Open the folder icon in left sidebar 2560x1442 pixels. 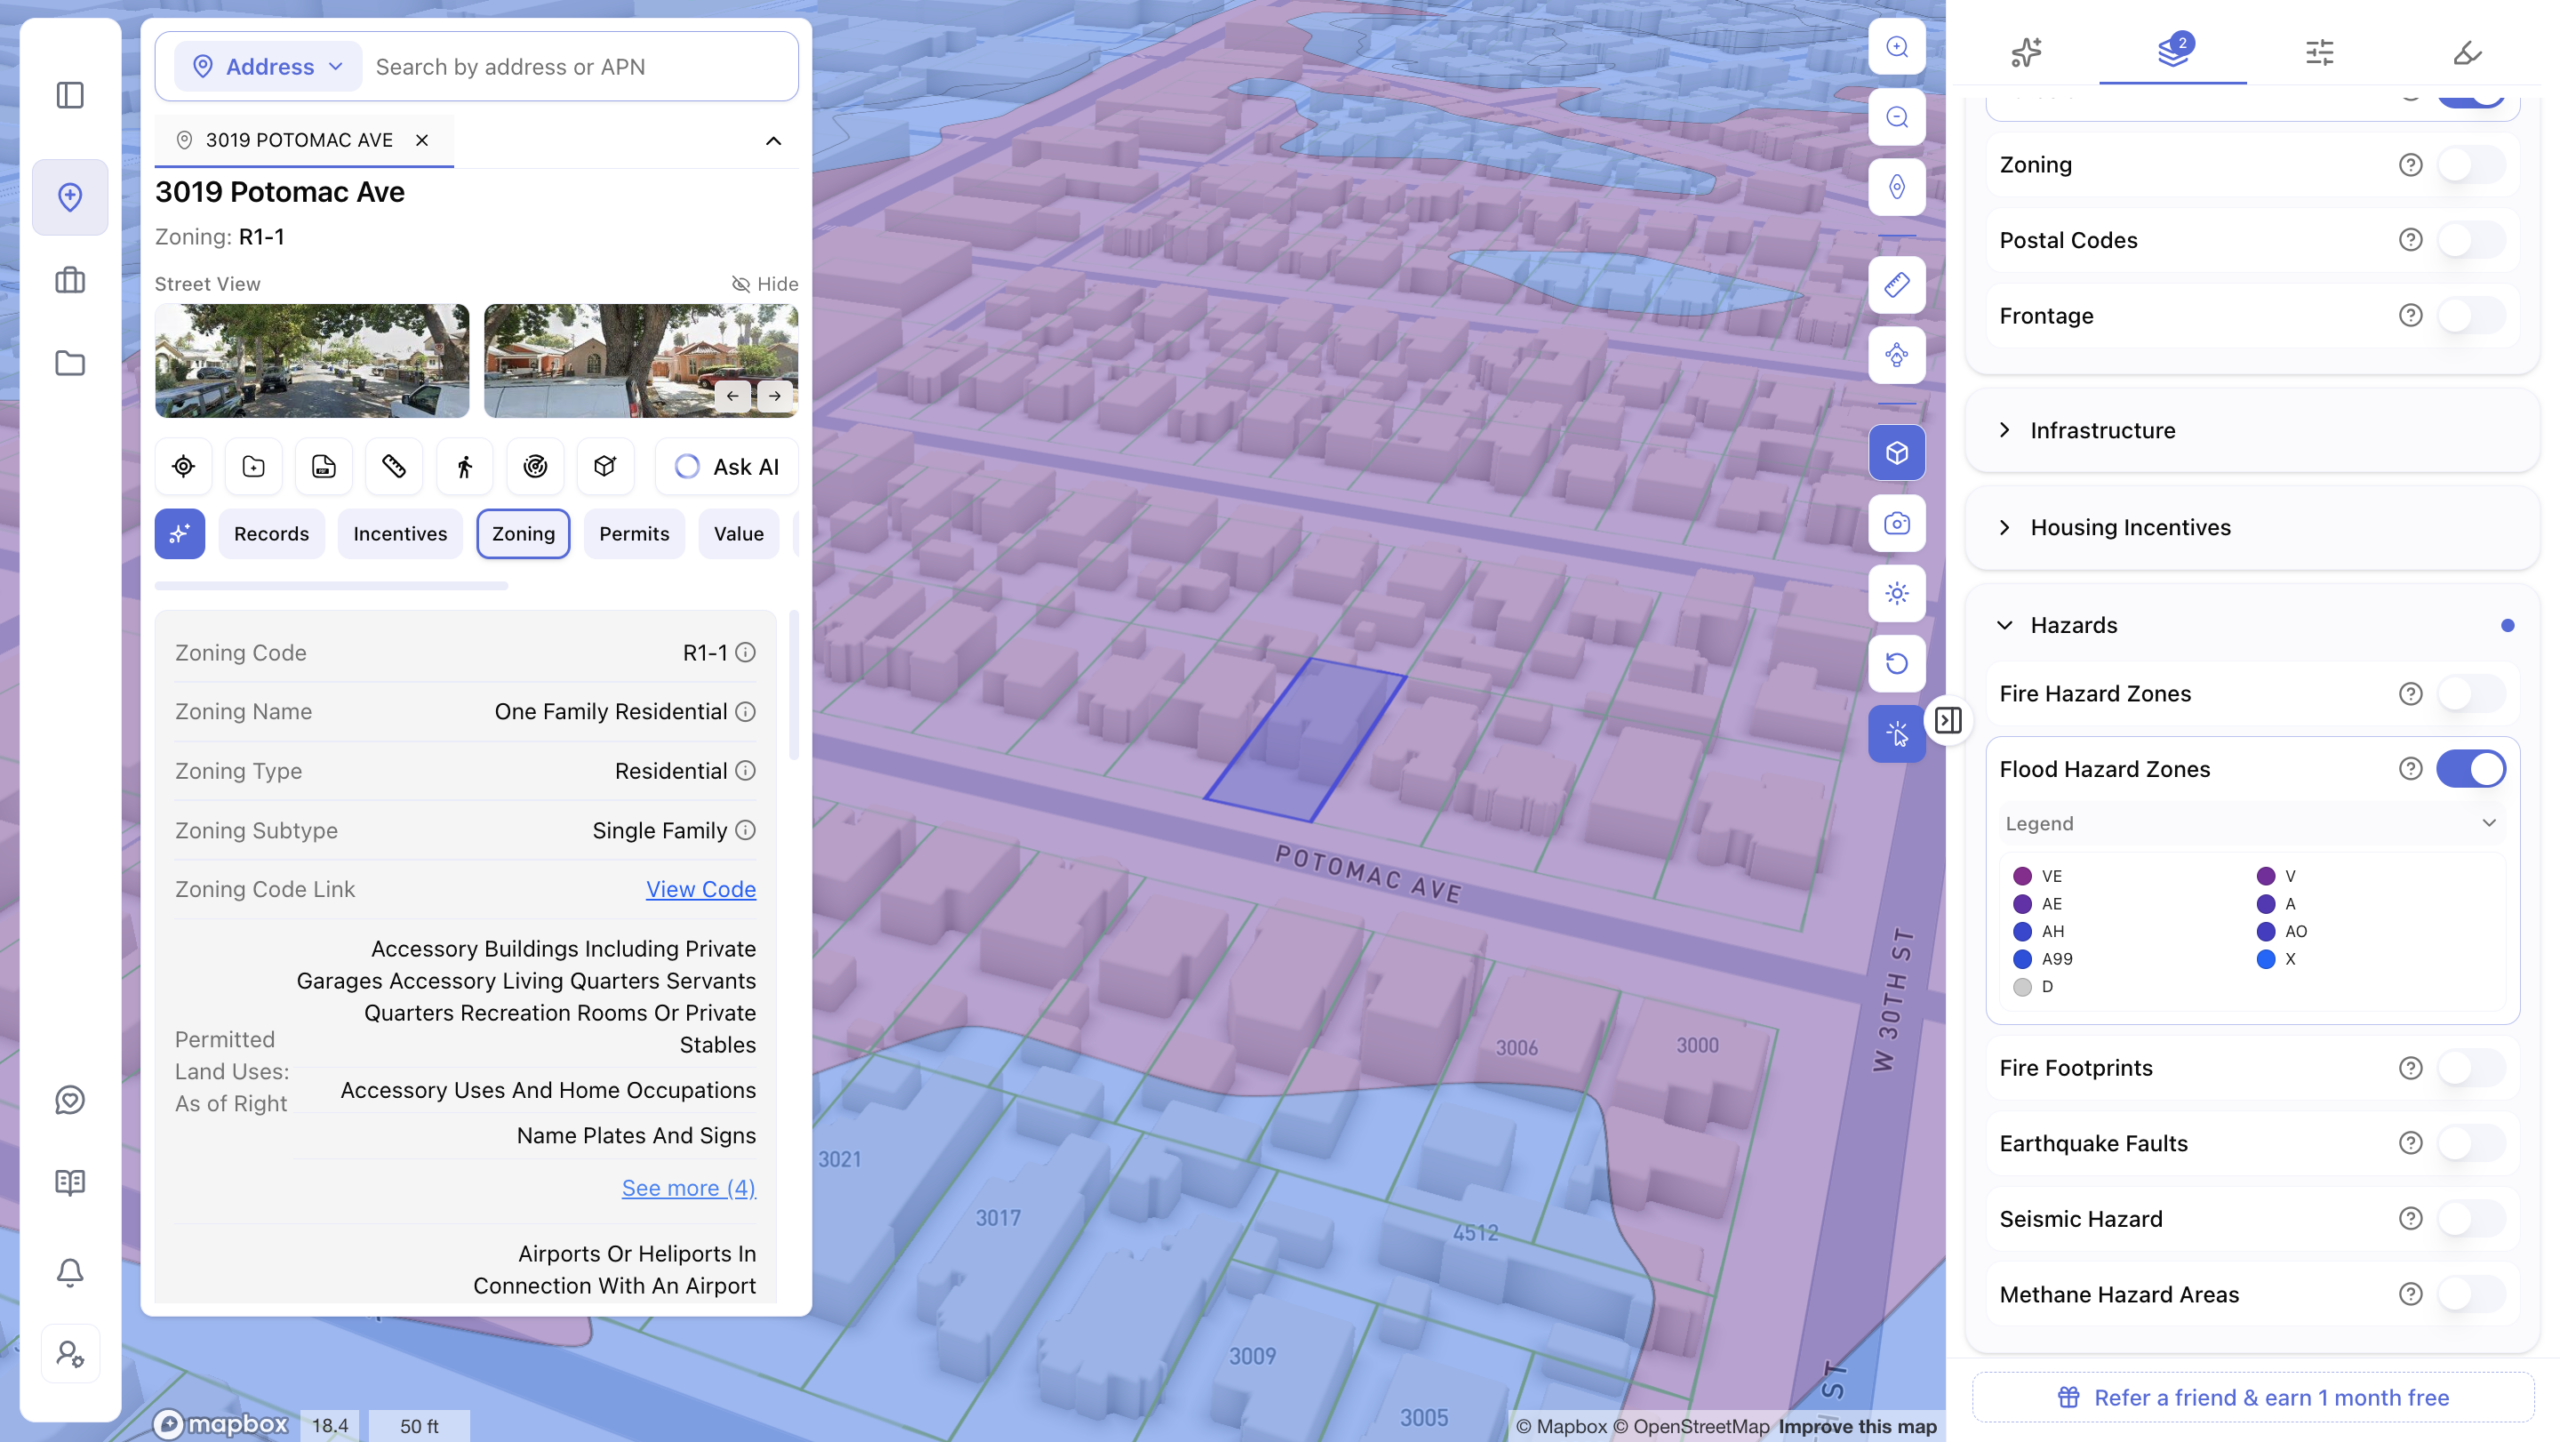coord(70,363)
